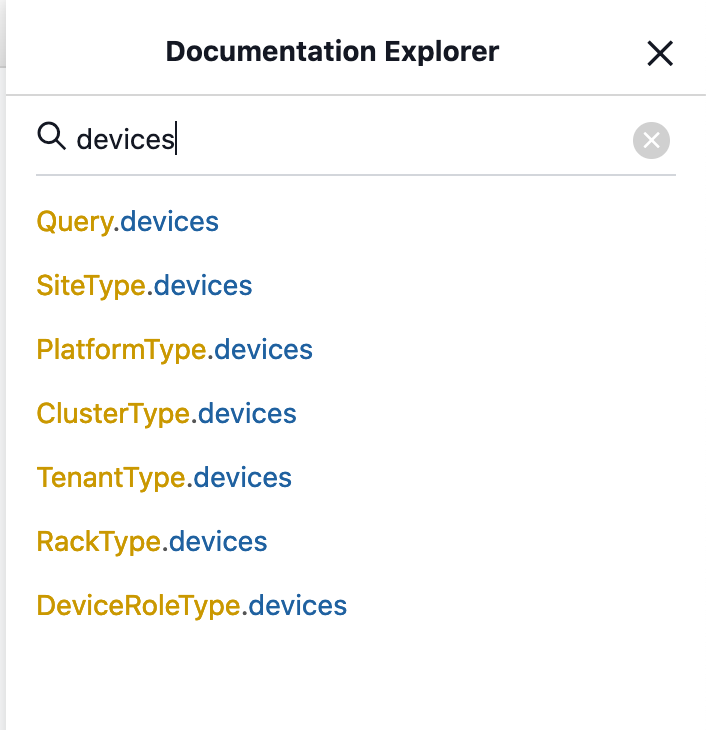Select the devices field under SiteType
706x730 pixels.
click(x=203, y=286)
